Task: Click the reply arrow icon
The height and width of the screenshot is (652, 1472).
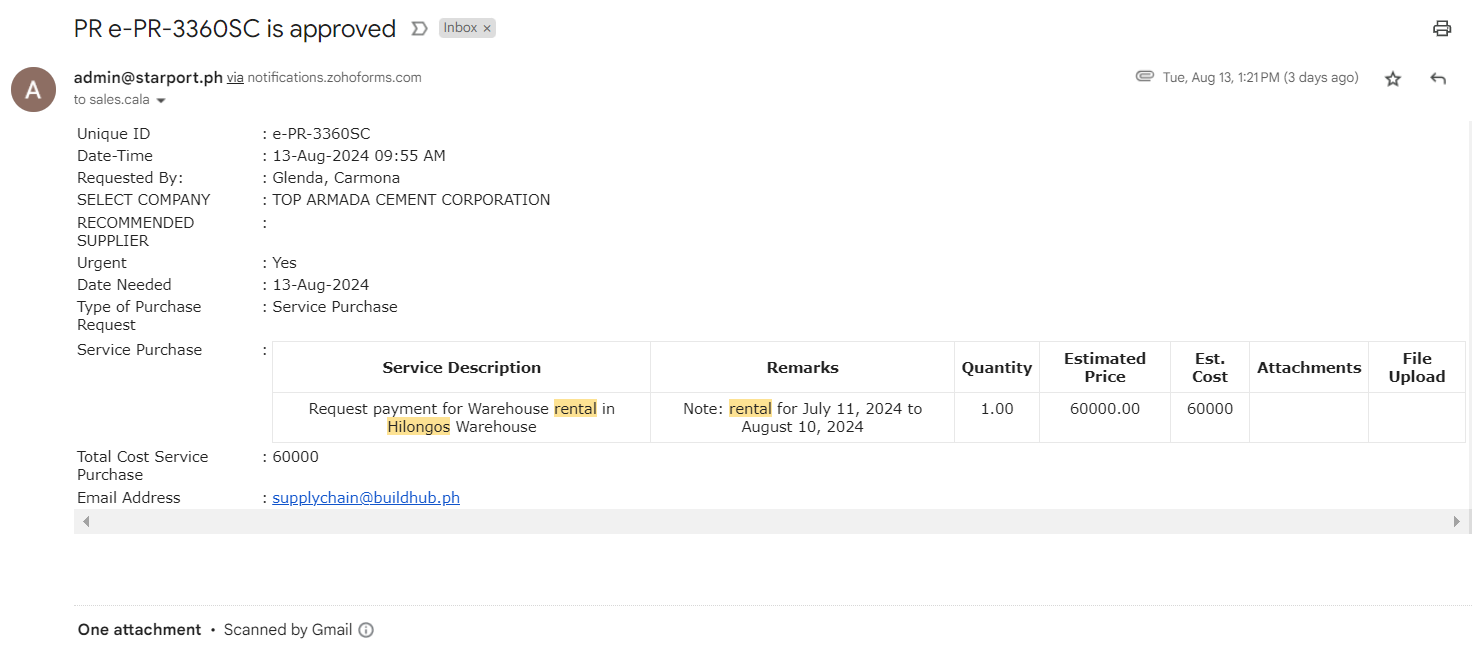Action: [x=1438, y=78]
